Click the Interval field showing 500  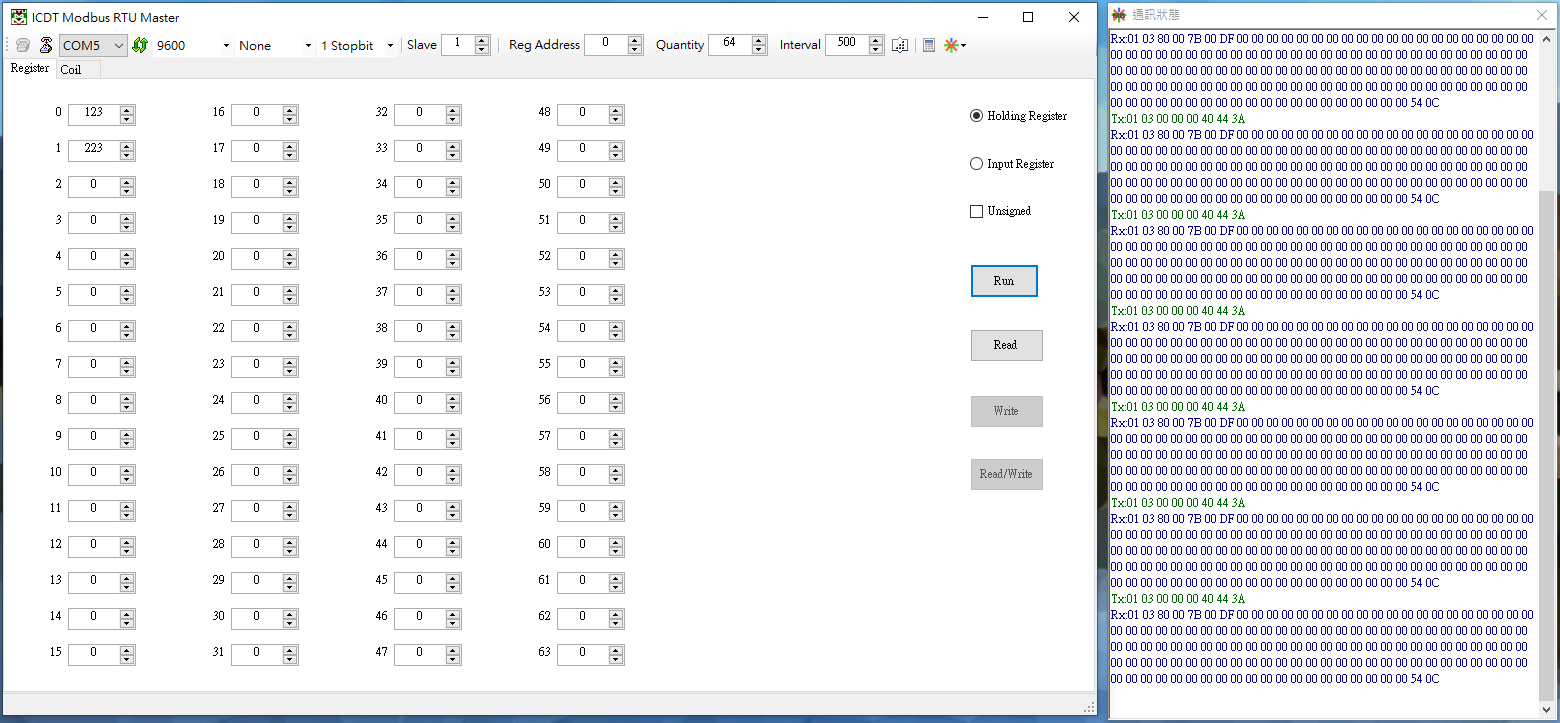click(x=847, y=45)
